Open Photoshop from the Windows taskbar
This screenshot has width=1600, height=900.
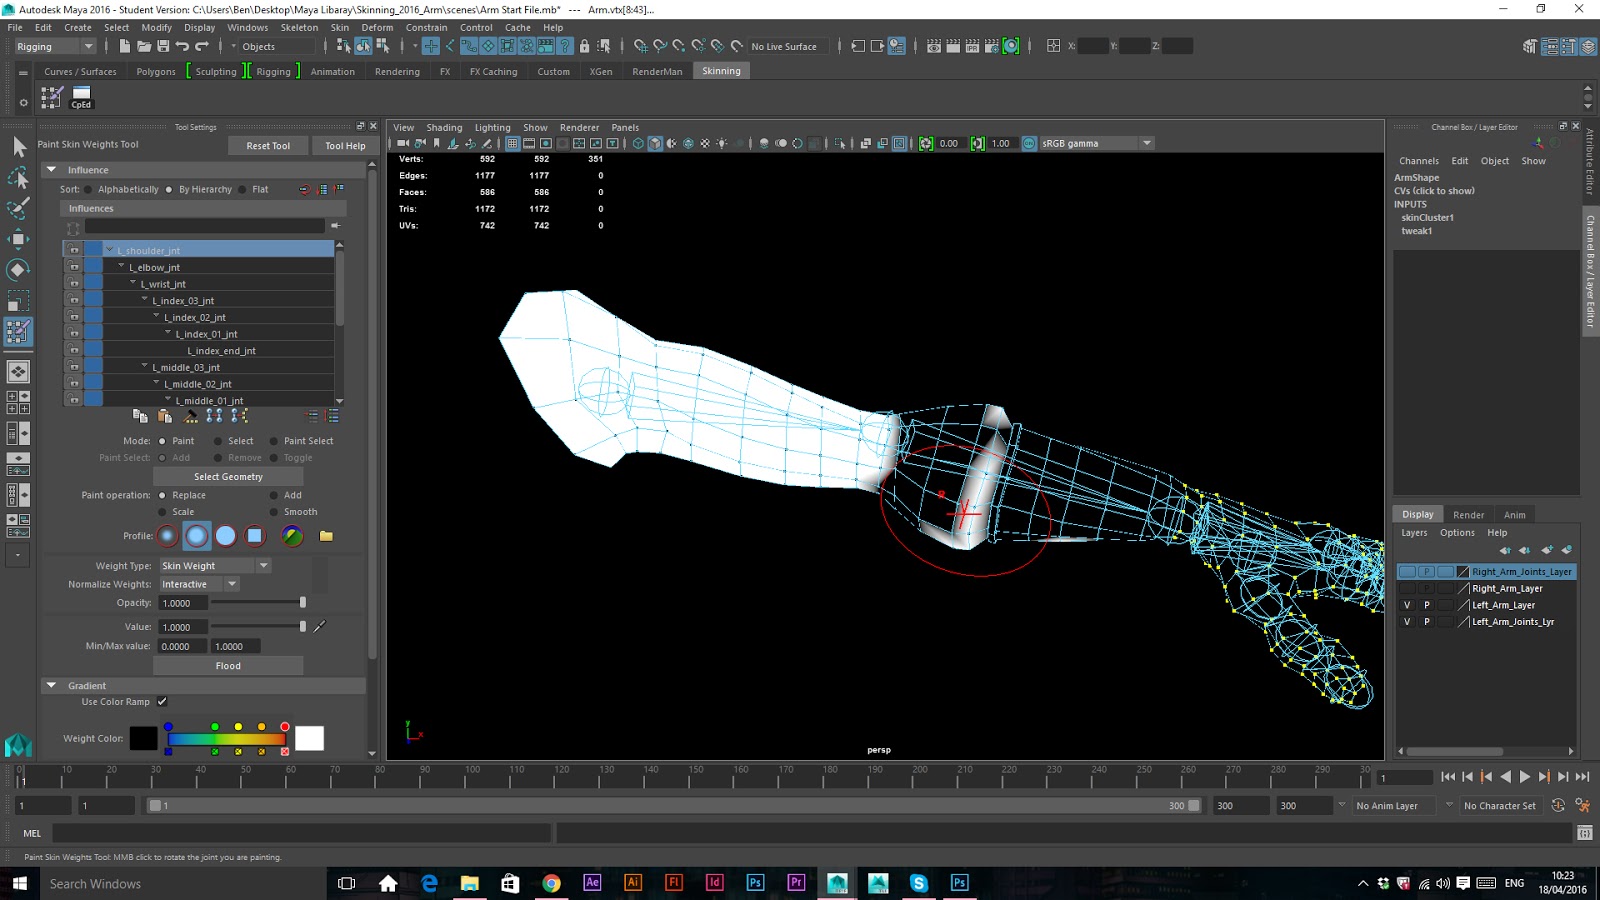[755, 883]
